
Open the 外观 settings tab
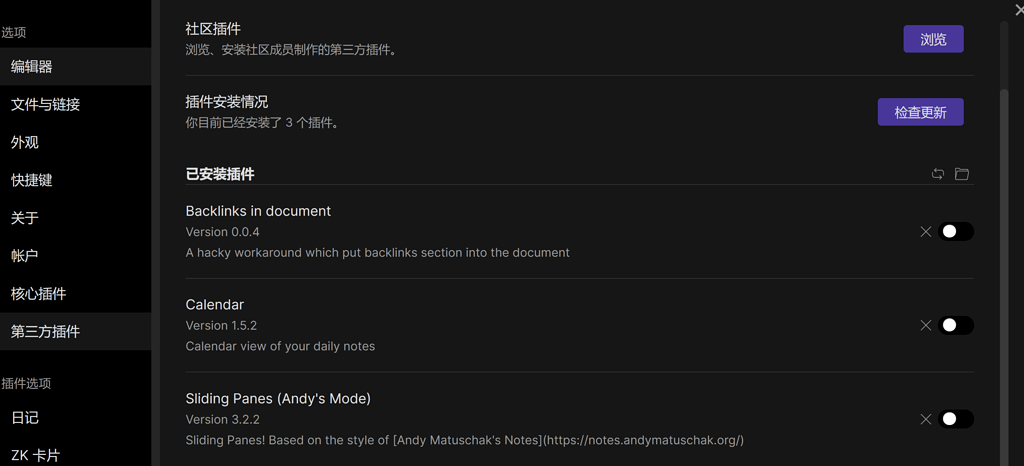[76, 142]
